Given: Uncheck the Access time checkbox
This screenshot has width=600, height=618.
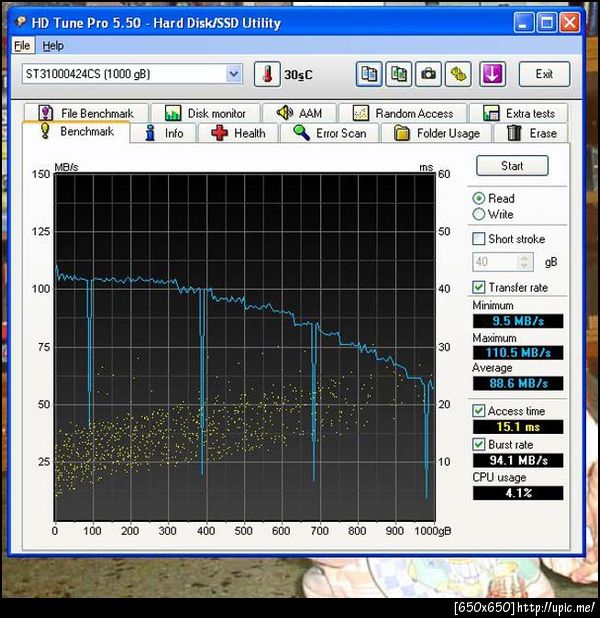Looking at the screenshot, I should pos(479,411).
